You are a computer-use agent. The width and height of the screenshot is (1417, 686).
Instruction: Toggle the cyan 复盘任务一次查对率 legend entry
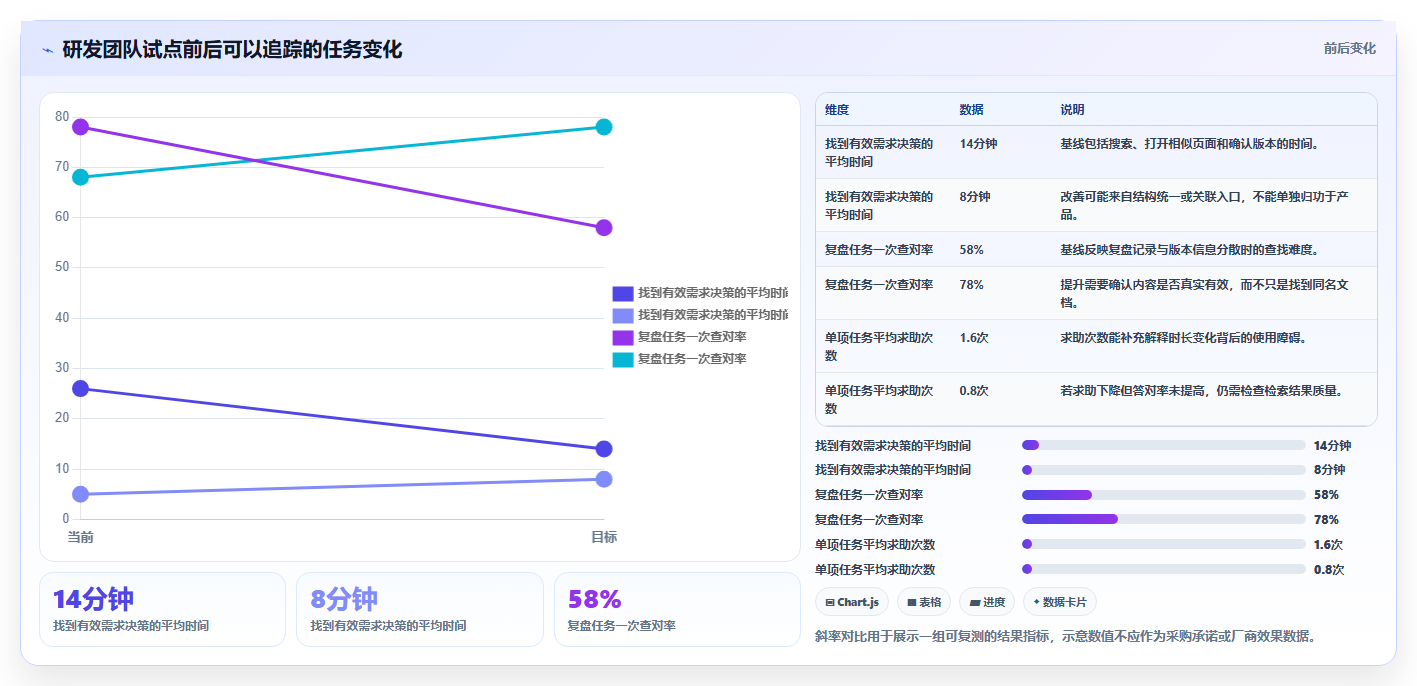(x=679, y=359)
